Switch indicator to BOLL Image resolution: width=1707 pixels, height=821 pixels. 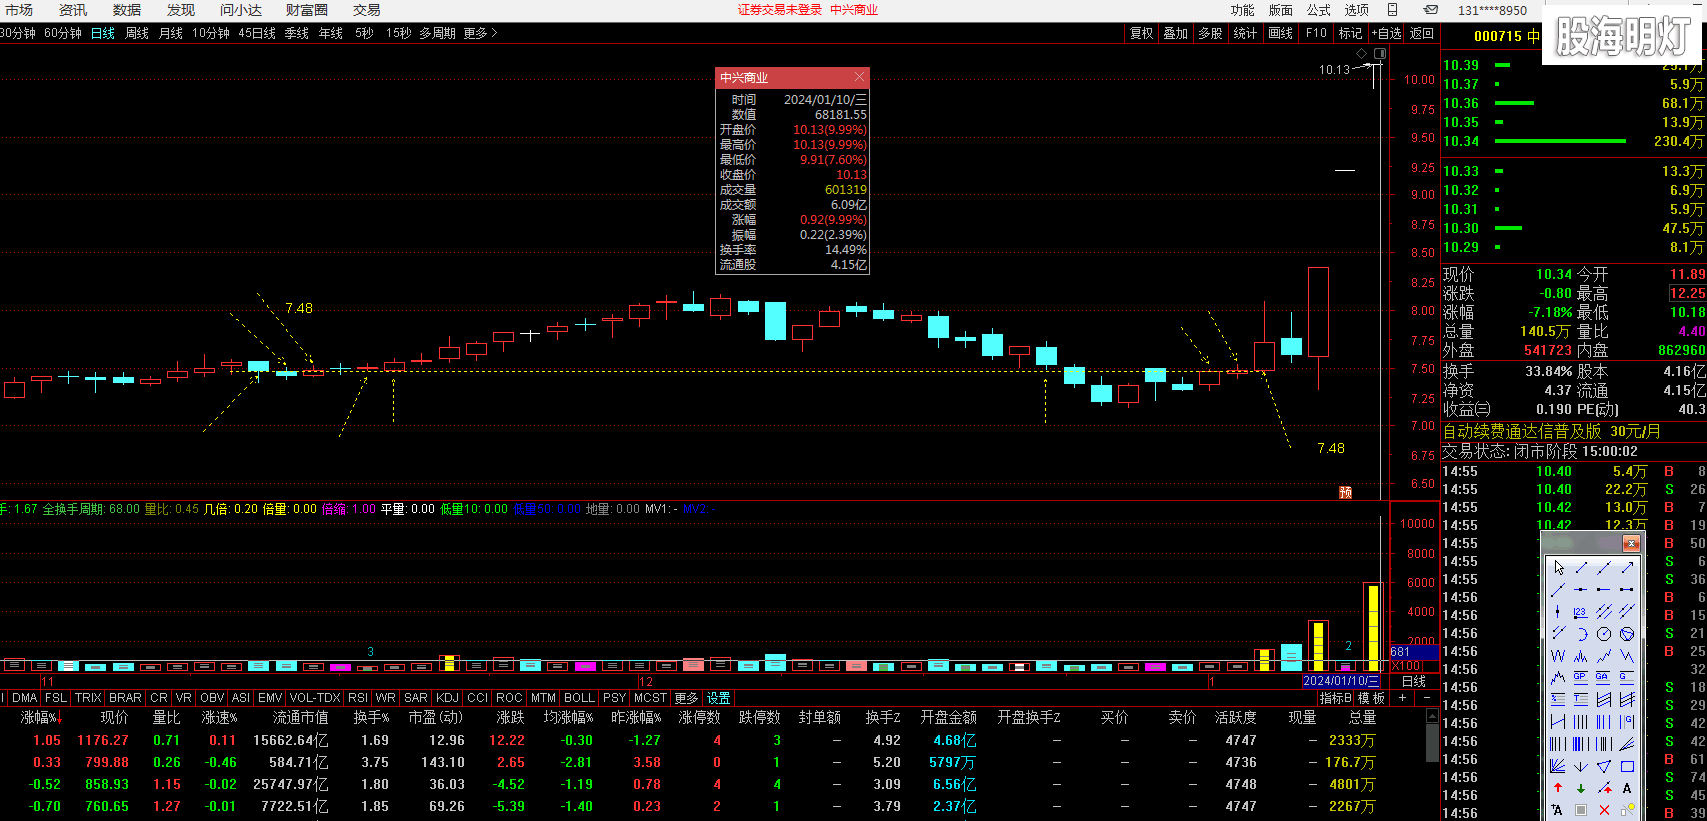tap(579, 698)
